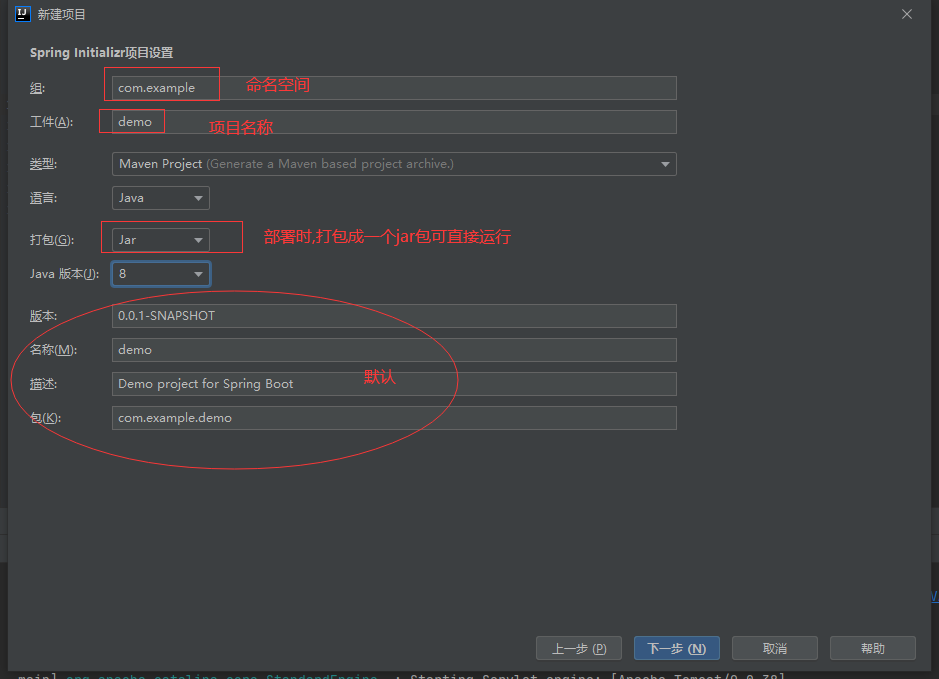Click the 包(K): label
939x679 pixels.
(46, 419)
